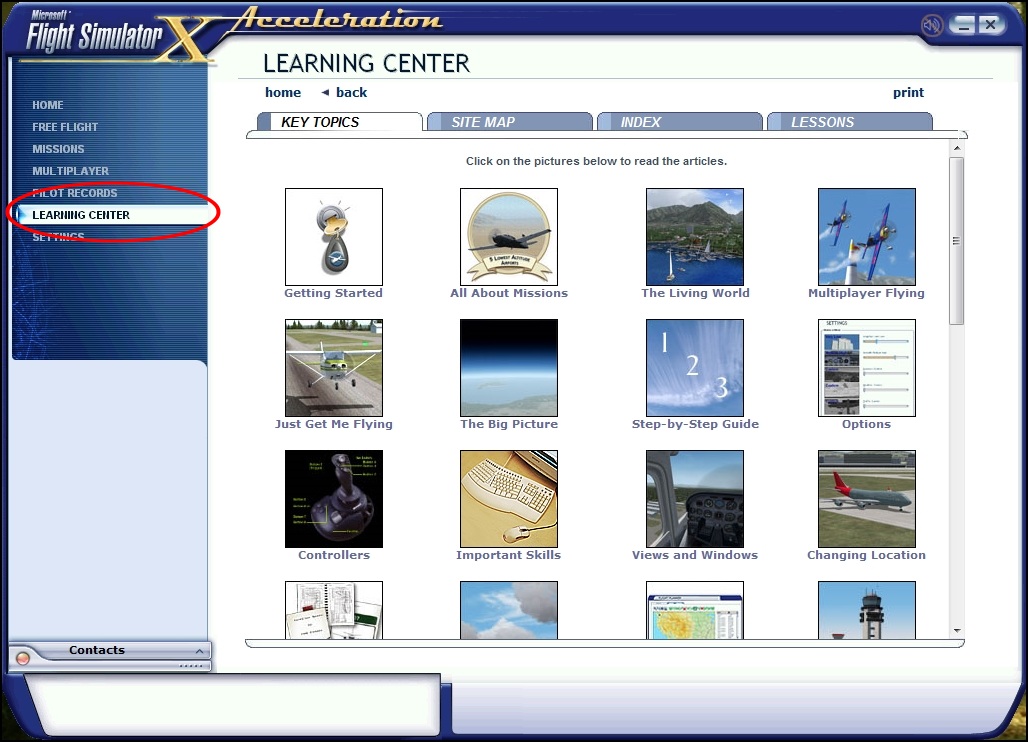
Task: Click the home link
Action: pos(283,92)
